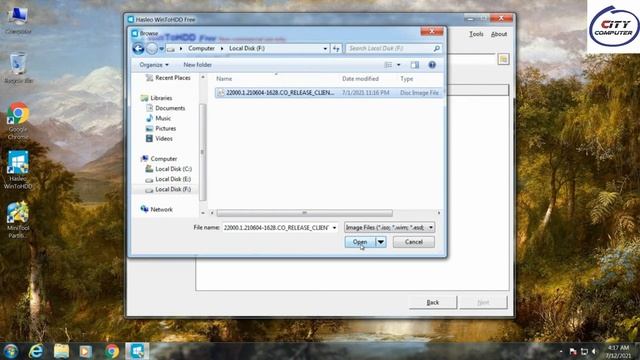Toggle the preview pane icon
The height and width of the screenshot is (360, 640).
point(415,65)
